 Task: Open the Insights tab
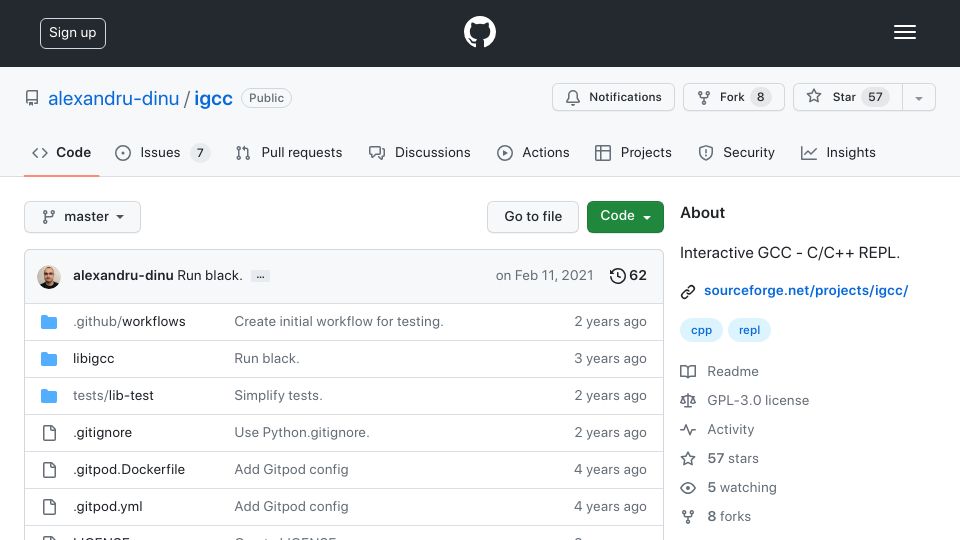point(838,152)
